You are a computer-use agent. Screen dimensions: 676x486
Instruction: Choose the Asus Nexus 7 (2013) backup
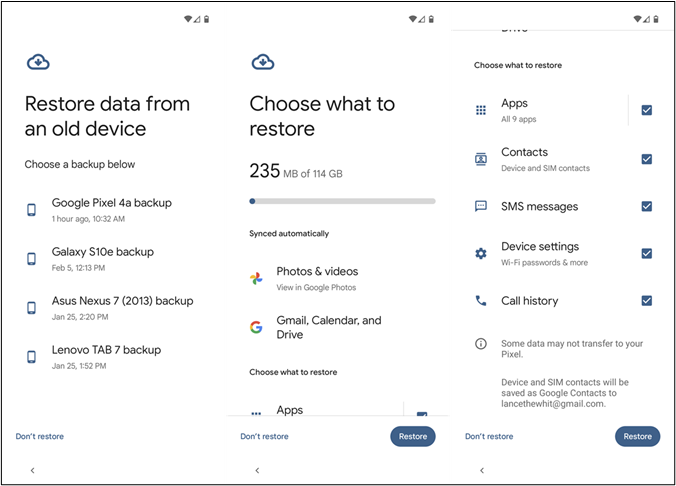(x=122, y=306)
